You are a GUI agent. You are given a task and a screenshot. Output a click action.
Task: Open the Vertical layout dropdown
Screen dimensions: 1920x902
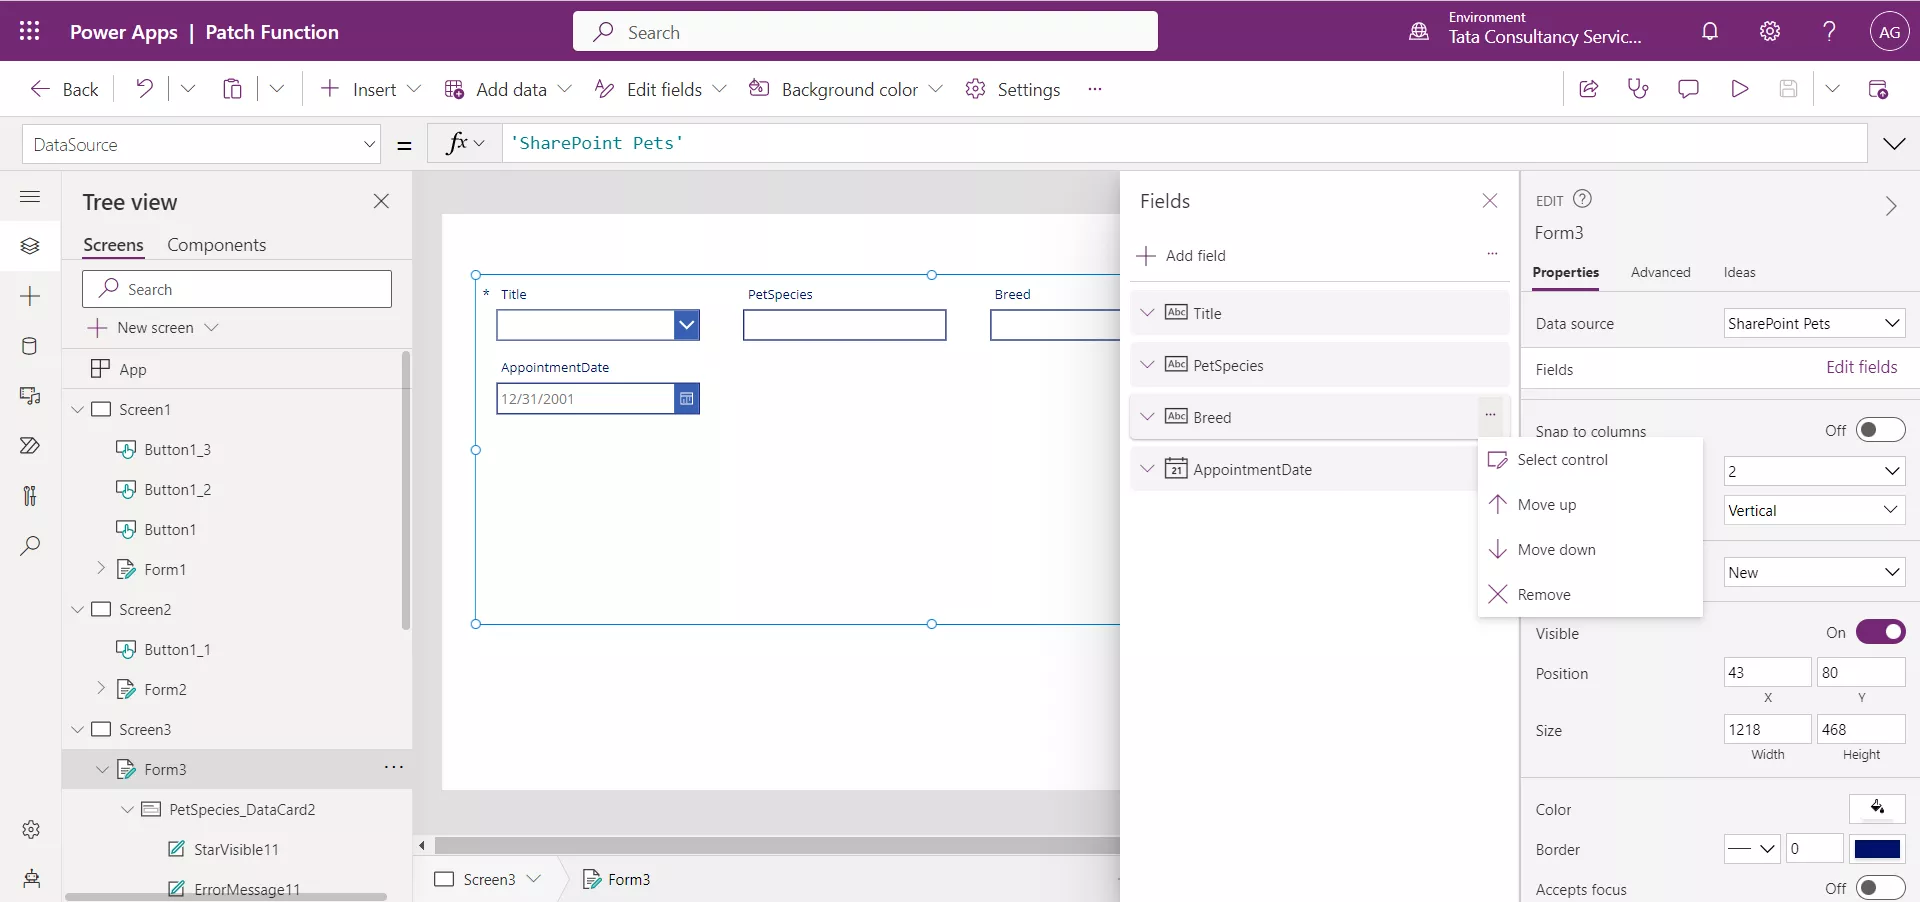(1814, 510)
